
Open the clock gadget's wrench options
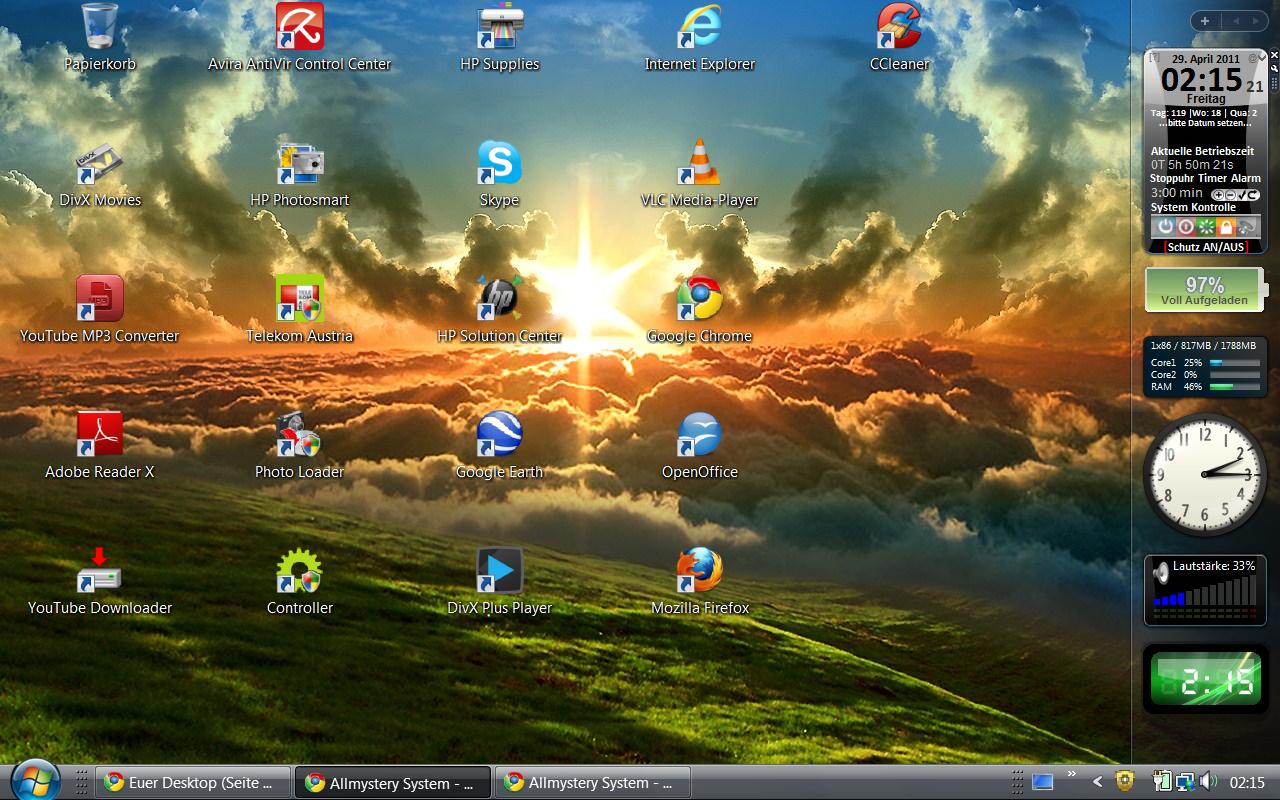[1274, 69]
